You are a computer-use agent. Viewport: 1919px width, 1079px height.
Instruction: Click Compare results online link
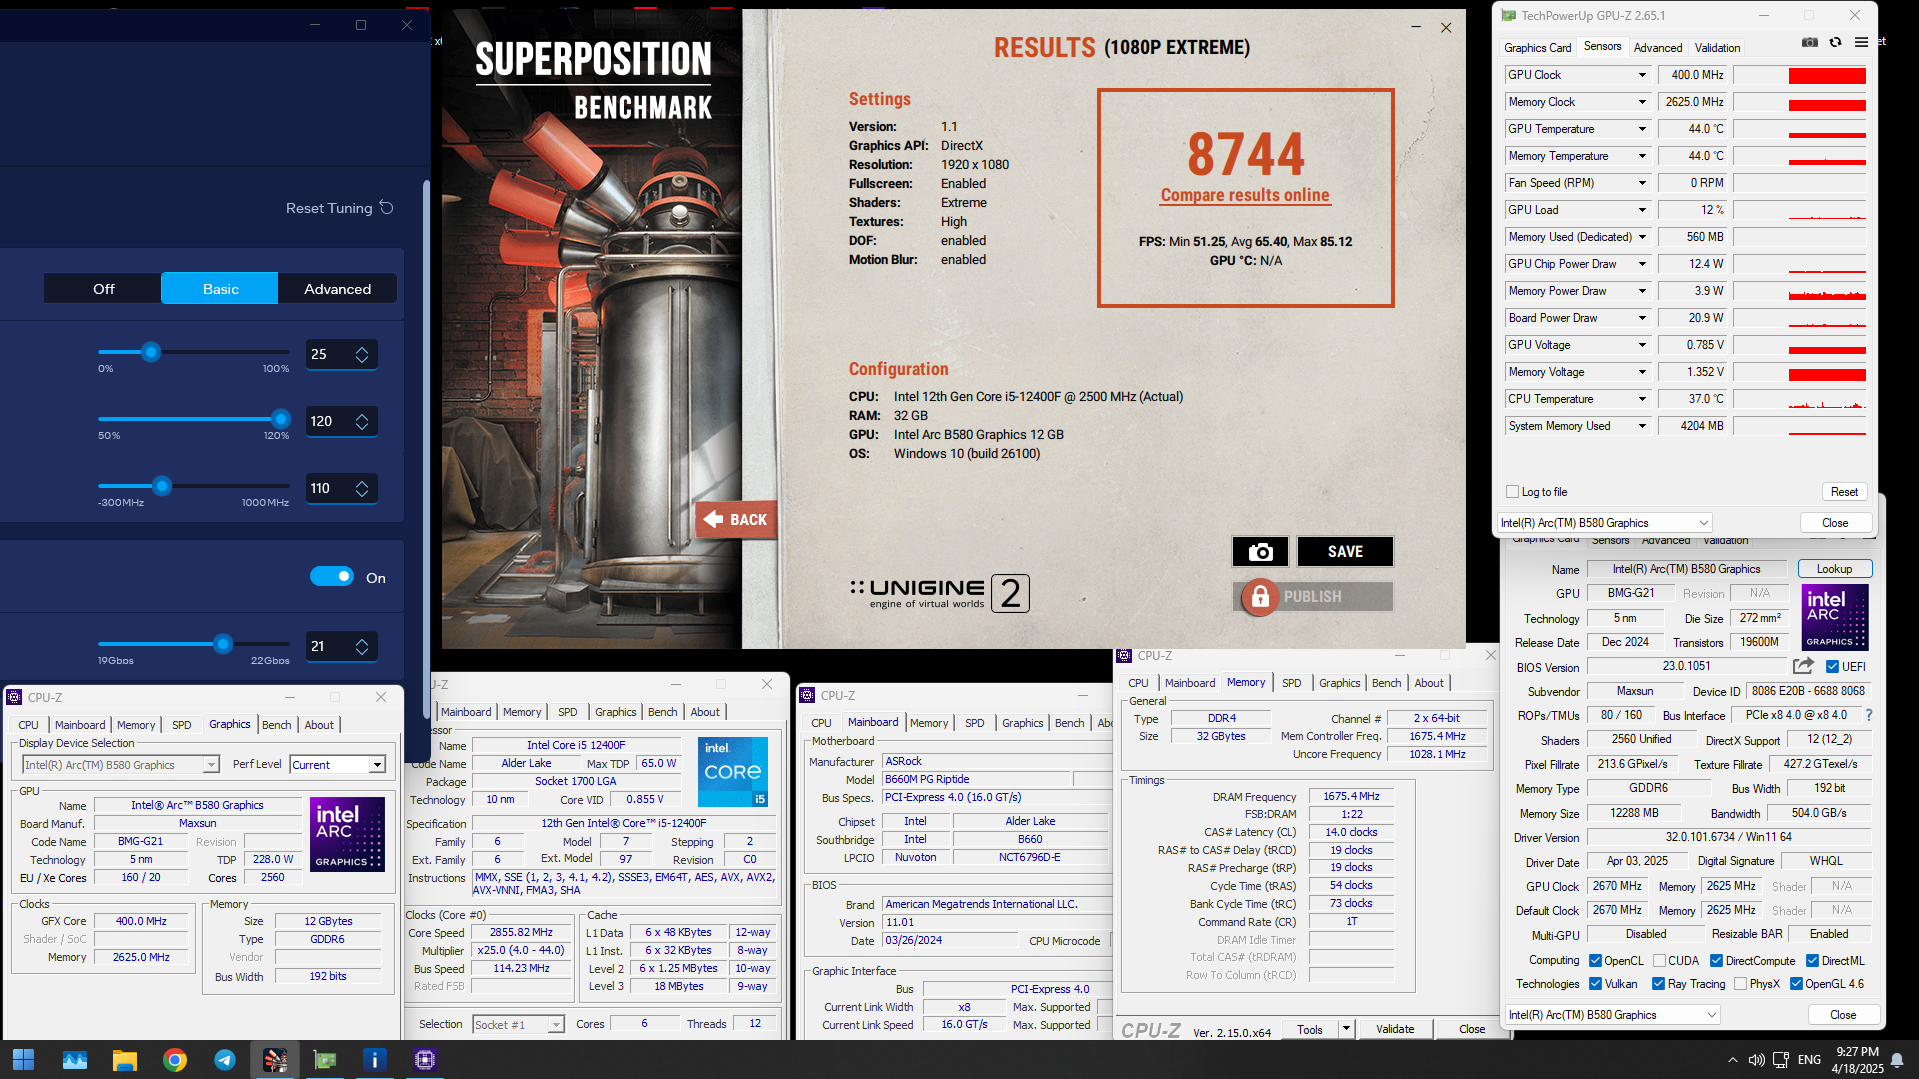point(1245,195)
